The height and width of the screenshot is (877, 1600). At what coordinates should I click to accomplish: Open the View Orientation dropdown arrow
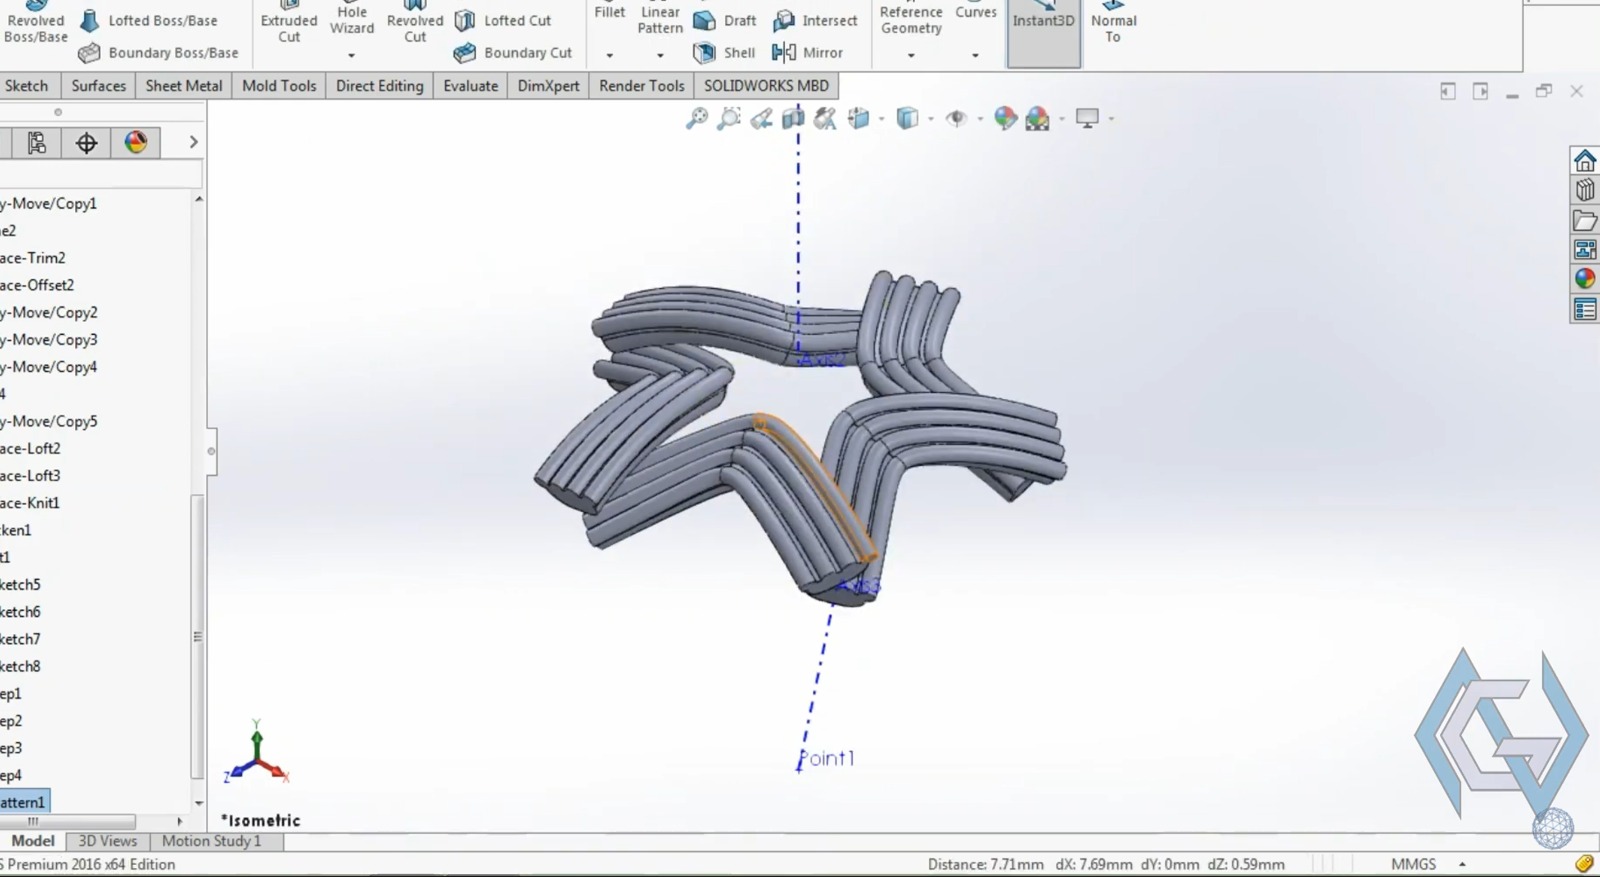coord(881,119)
